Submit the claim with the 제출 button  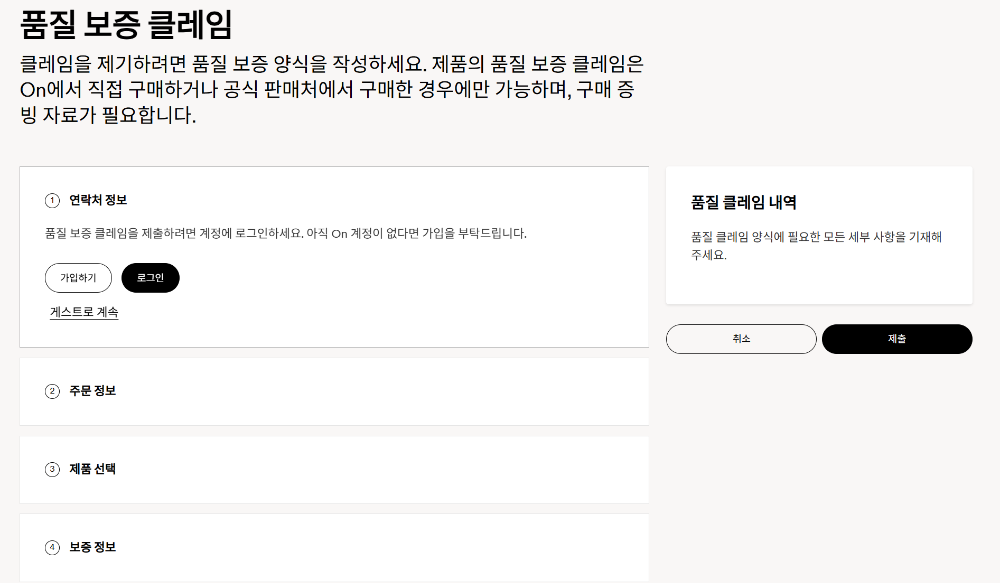[x=896, y=339]
